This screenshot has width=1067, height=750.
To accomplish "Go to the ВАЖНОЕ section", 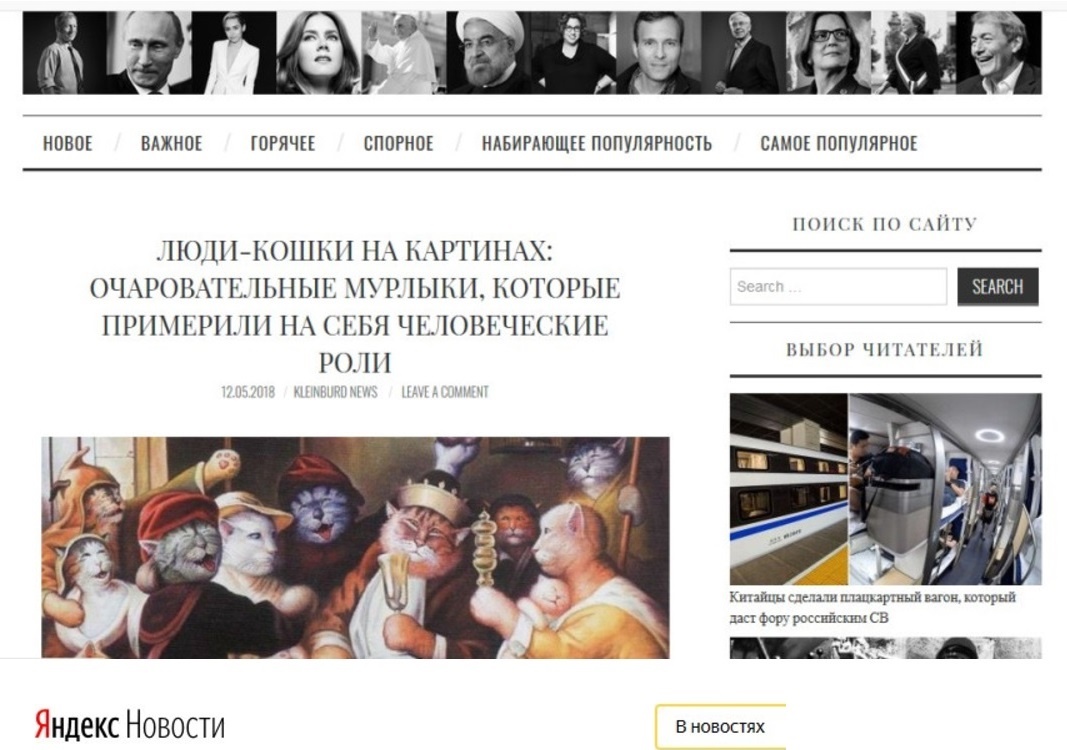I will [x=171, y=143].
